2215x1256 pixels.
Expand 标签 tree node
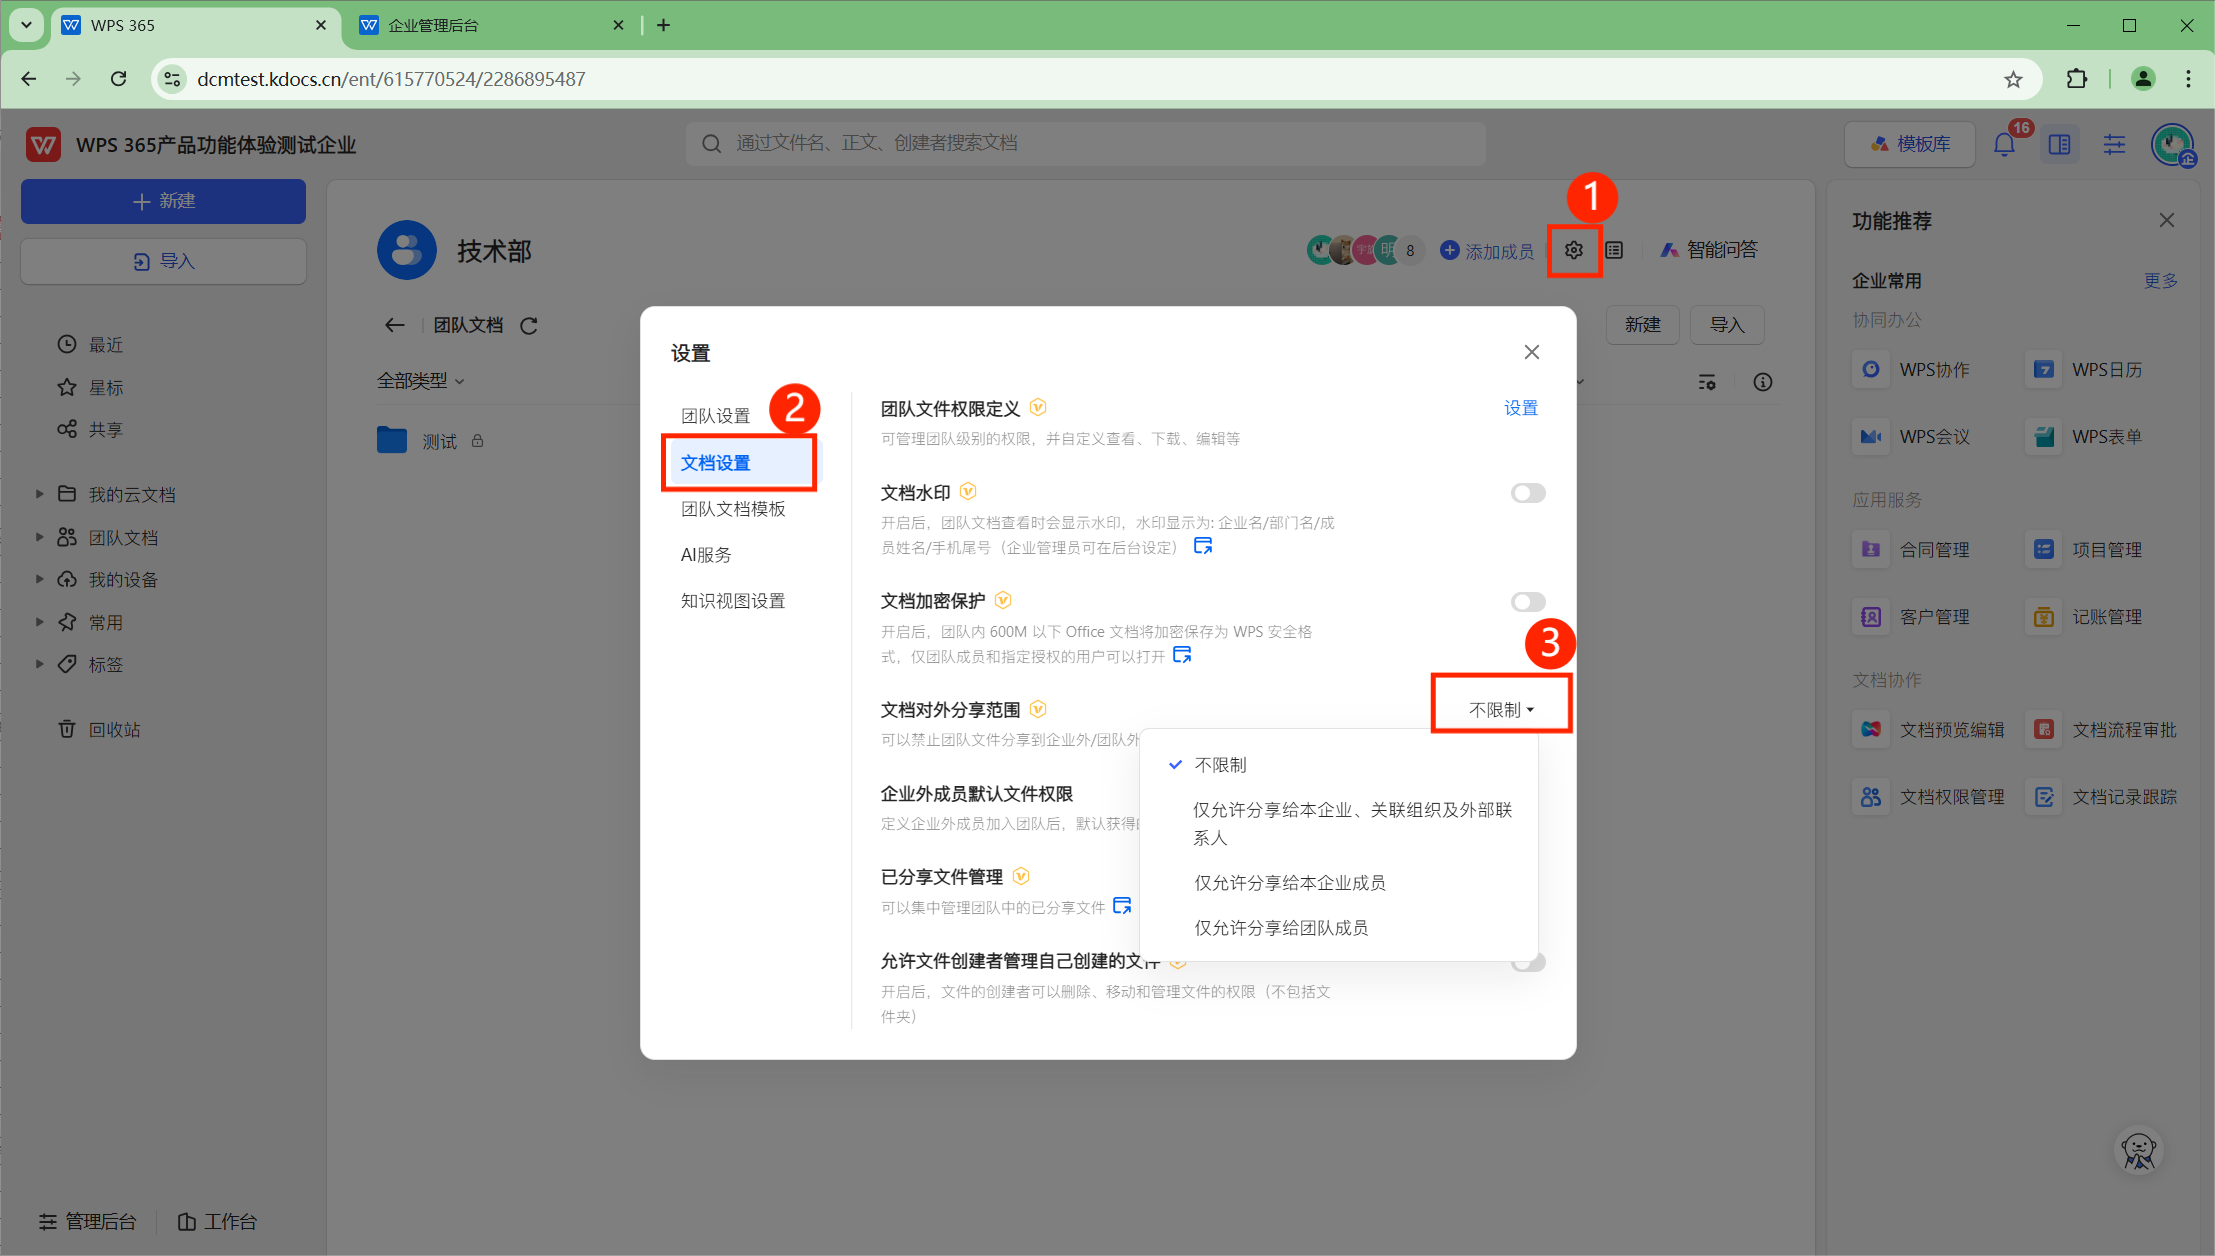point(39,664)
